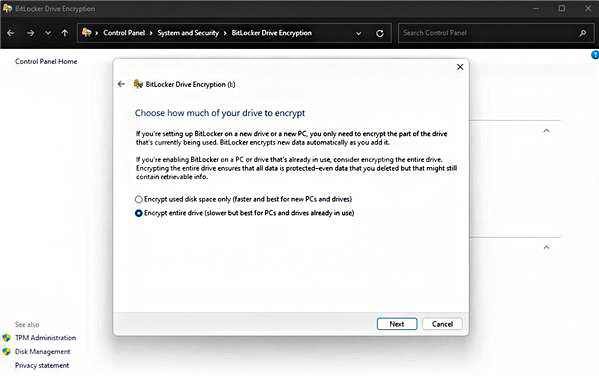Click the Search Control Panel field
Image resolution: width=599 pixels, height=376 pixels.
488,33
